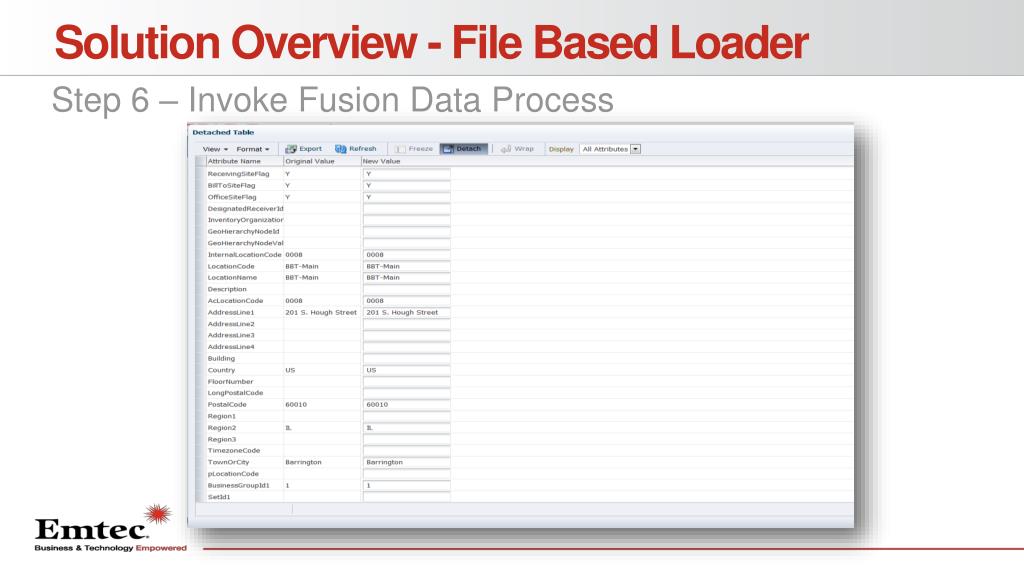This screenshot has width=1024, height=576.
Task: Select the ReceivingSiteFlag attribute name
Action: [238, 174]
